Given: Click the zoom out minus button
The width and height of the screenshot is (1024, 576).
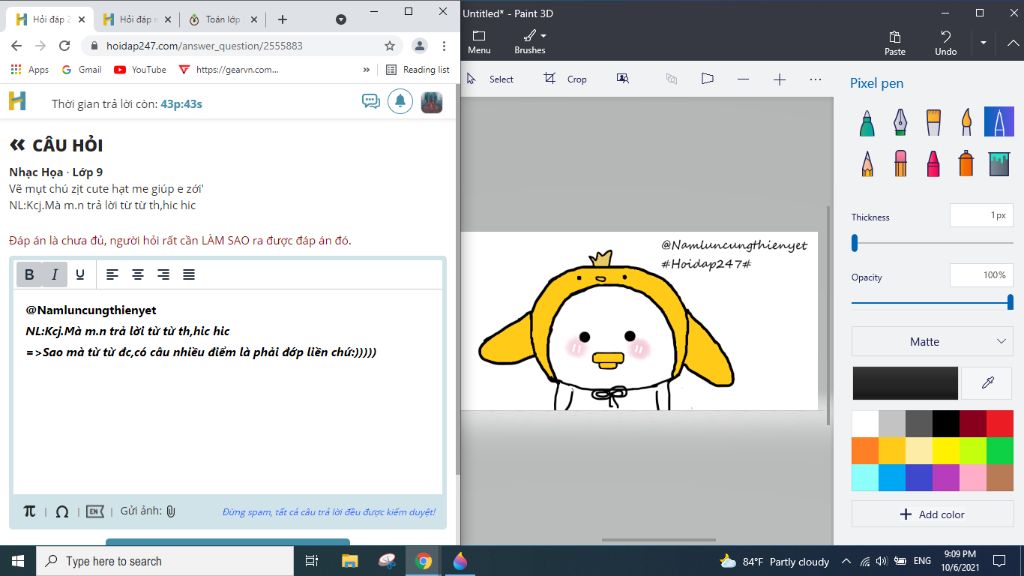Looking at the screenshot, I should click(743, 79).
